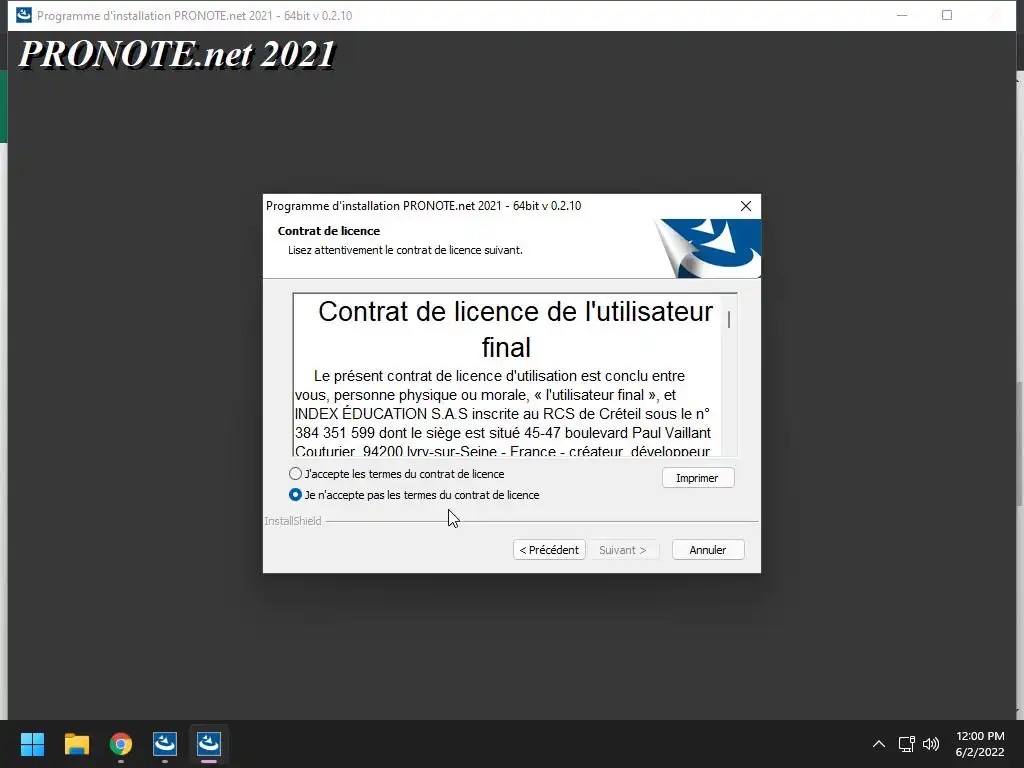Click the "Contrat de licence de l'utilisateur final" title
Image resolution: width=1024 pixels, height=768 pixels.
515,329
